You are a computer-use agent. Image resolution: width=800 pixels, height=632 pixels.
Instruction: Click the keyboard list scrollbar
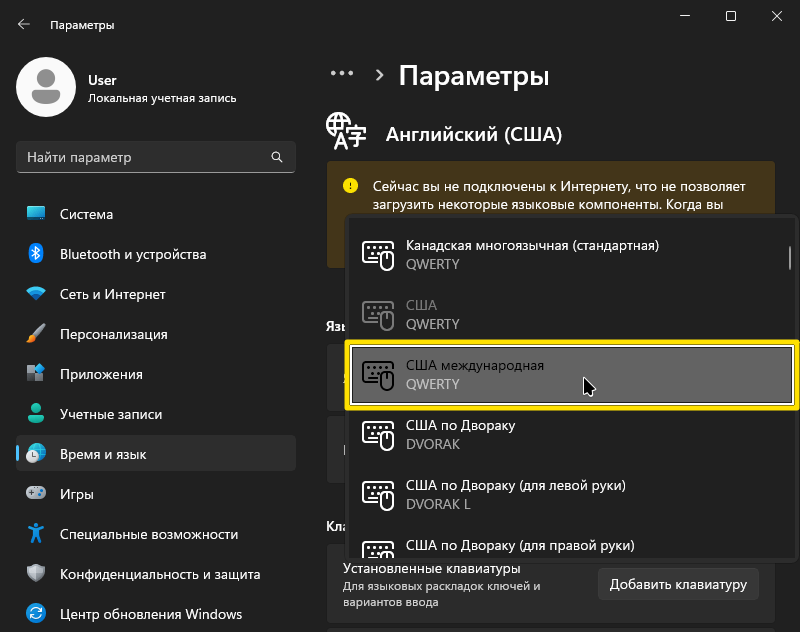791,258
